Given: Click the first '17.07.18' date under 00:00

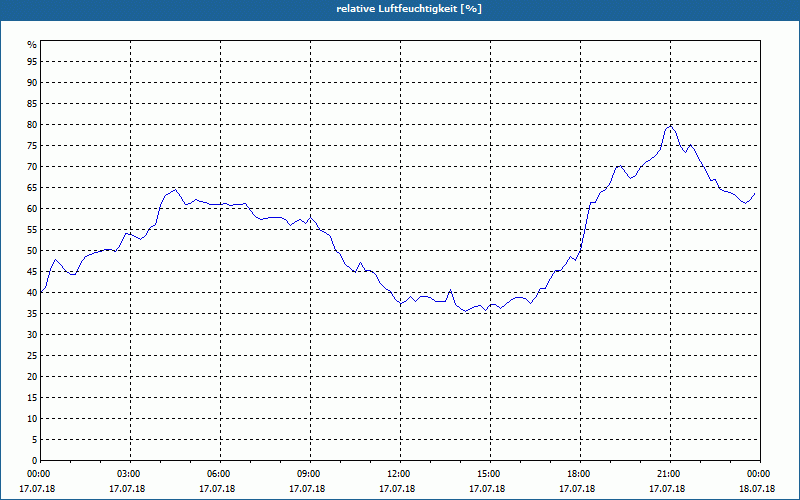Looking at the screenshot, I should click(x=37, y=489).
